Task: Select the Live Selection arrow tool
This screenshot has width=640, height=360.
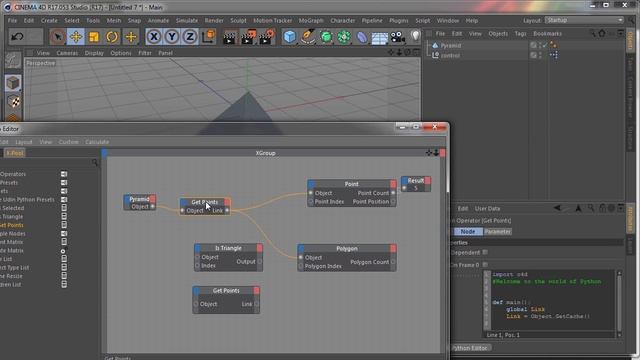Action: tap(58, 37)
